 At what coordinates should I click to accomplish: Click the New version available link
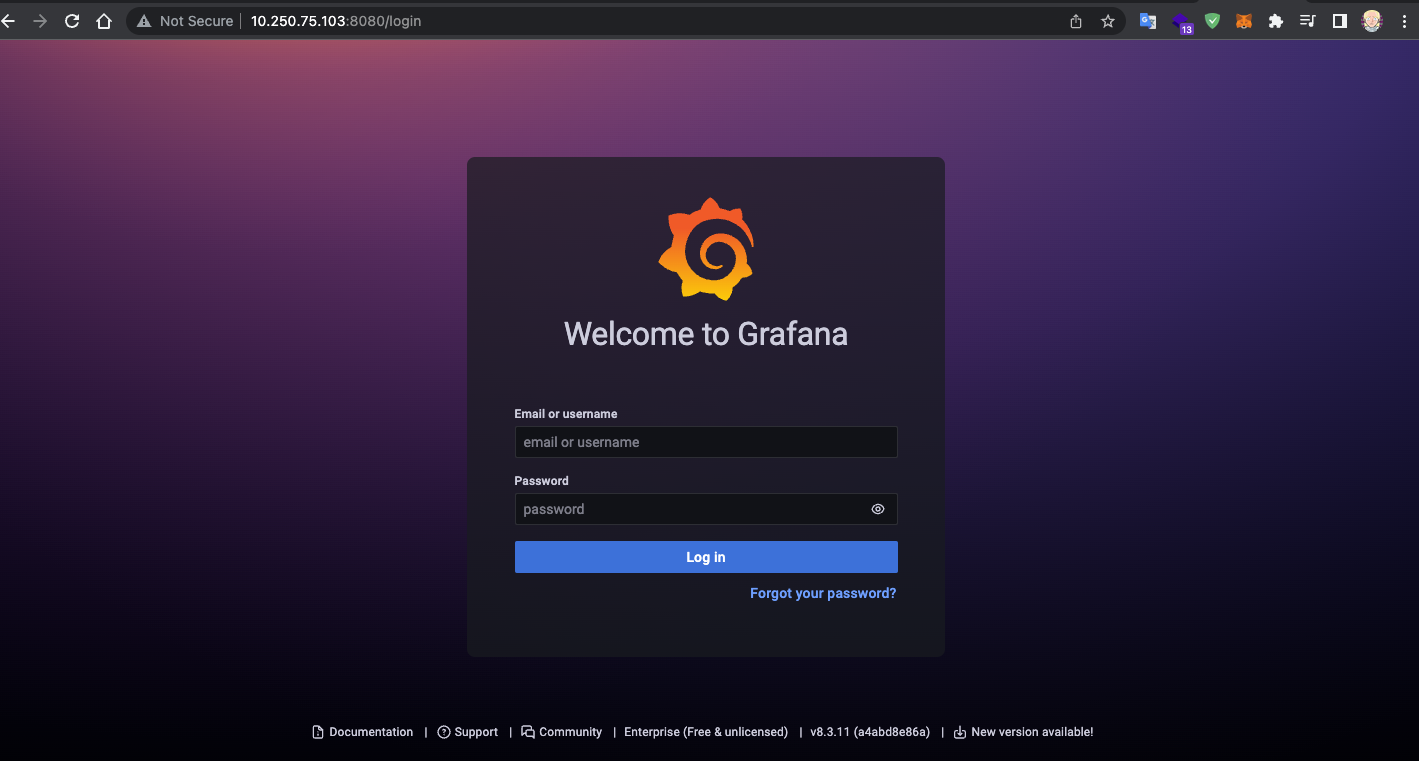(x=1023, y=732)
